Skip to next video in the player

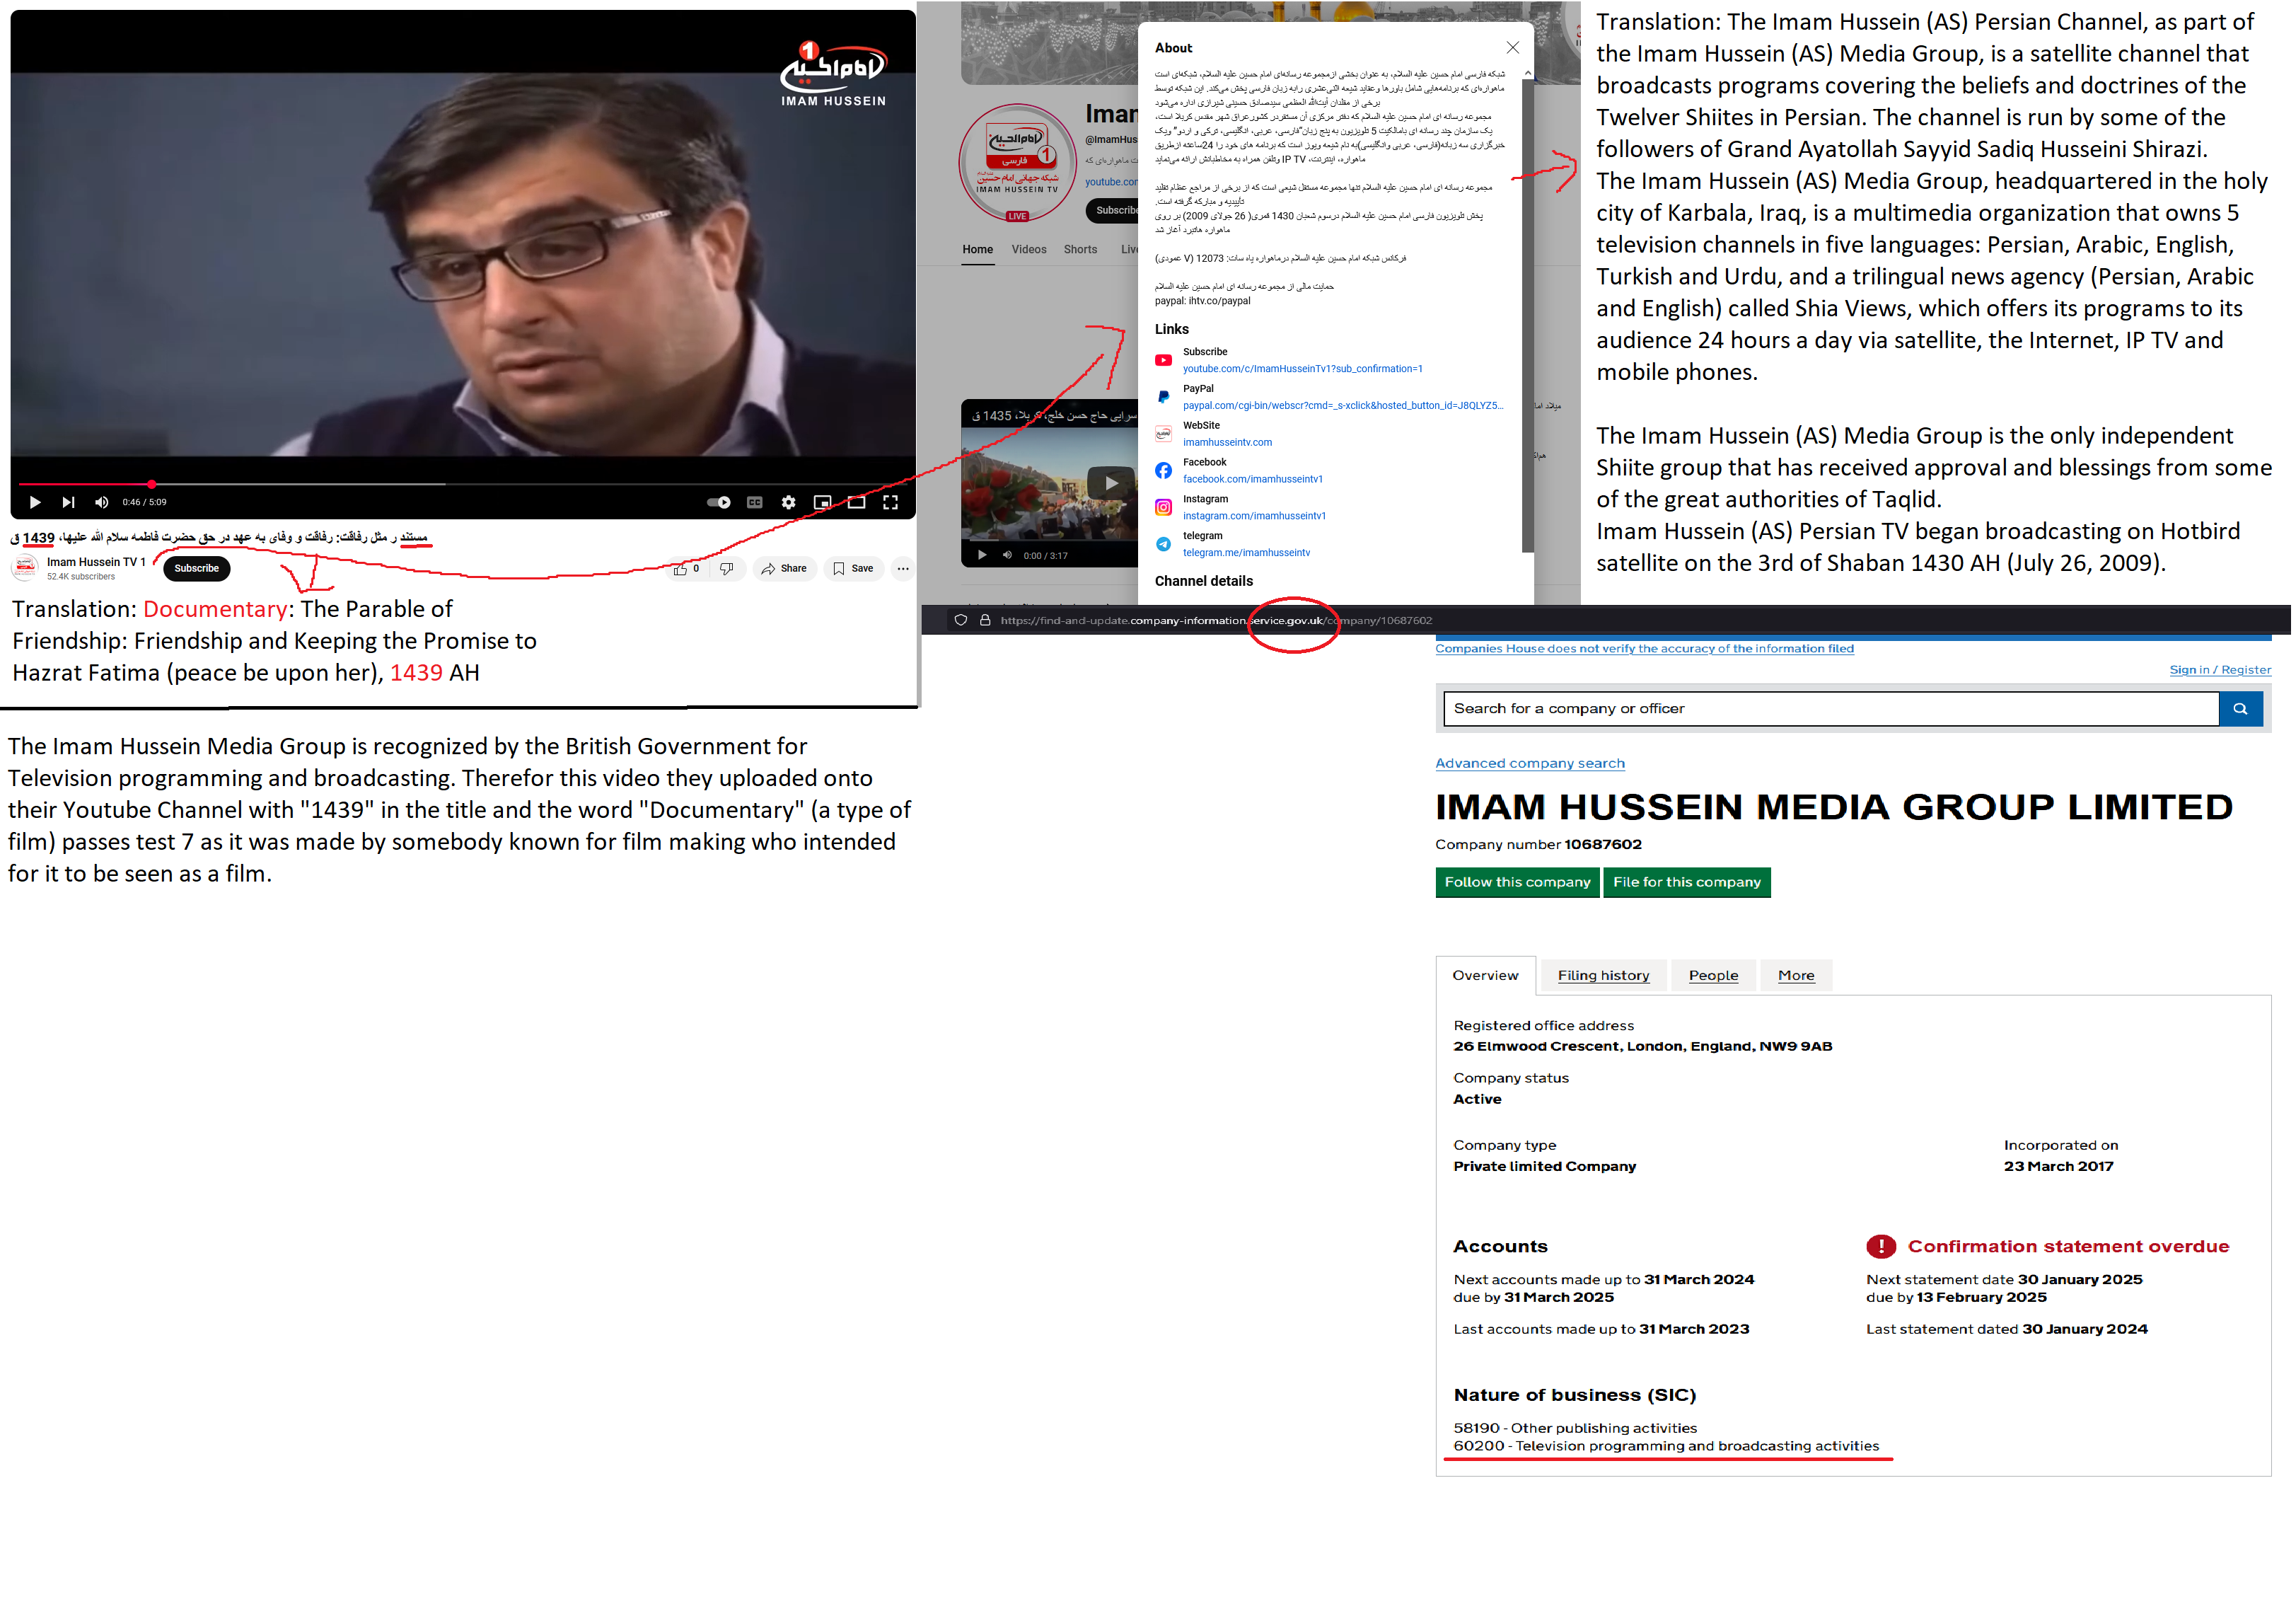68,503
